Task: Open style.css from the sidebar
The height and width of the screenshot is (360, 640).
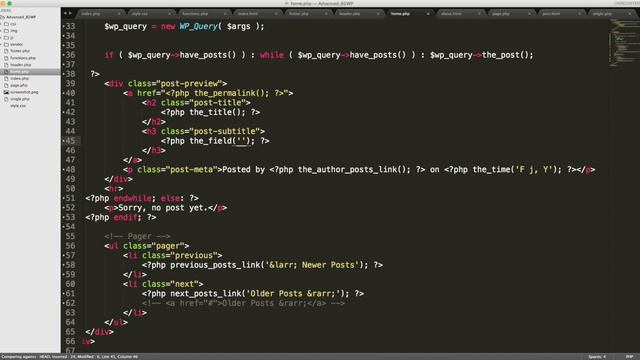Action: tap(18, 106)
